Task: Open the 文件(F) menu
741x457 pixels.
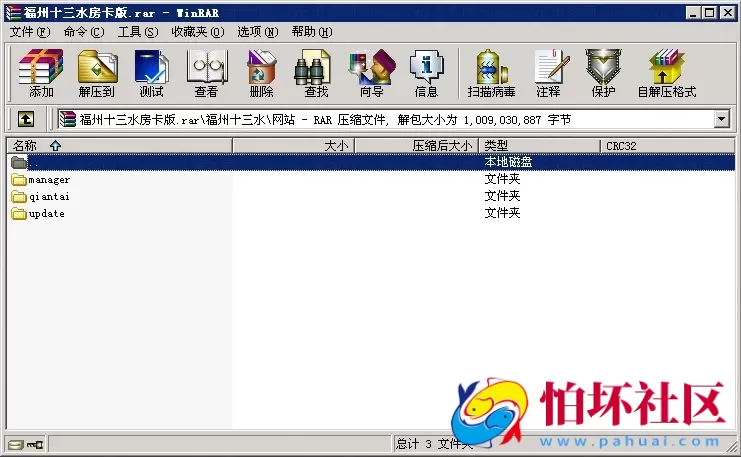Action: 30,32
